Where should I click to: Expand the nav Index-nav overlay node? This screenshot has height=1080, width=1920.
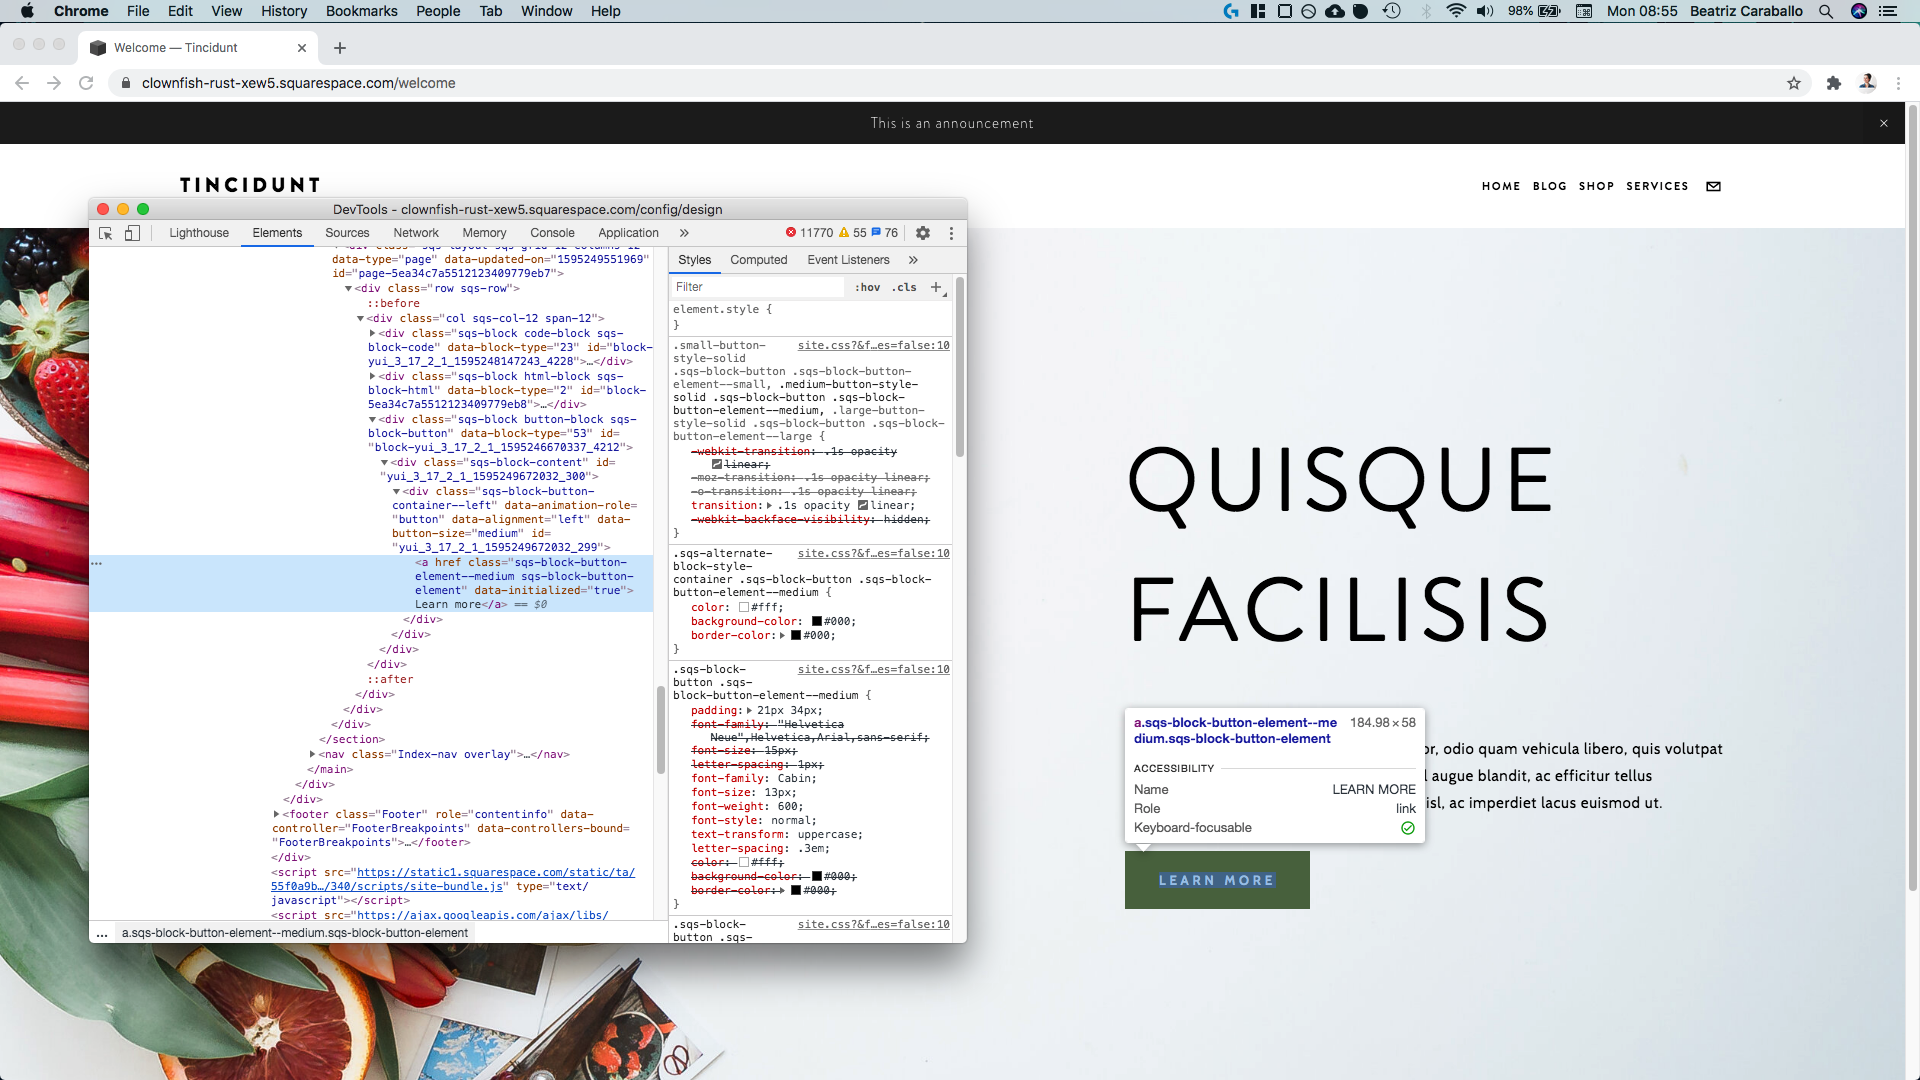point(313,754)
